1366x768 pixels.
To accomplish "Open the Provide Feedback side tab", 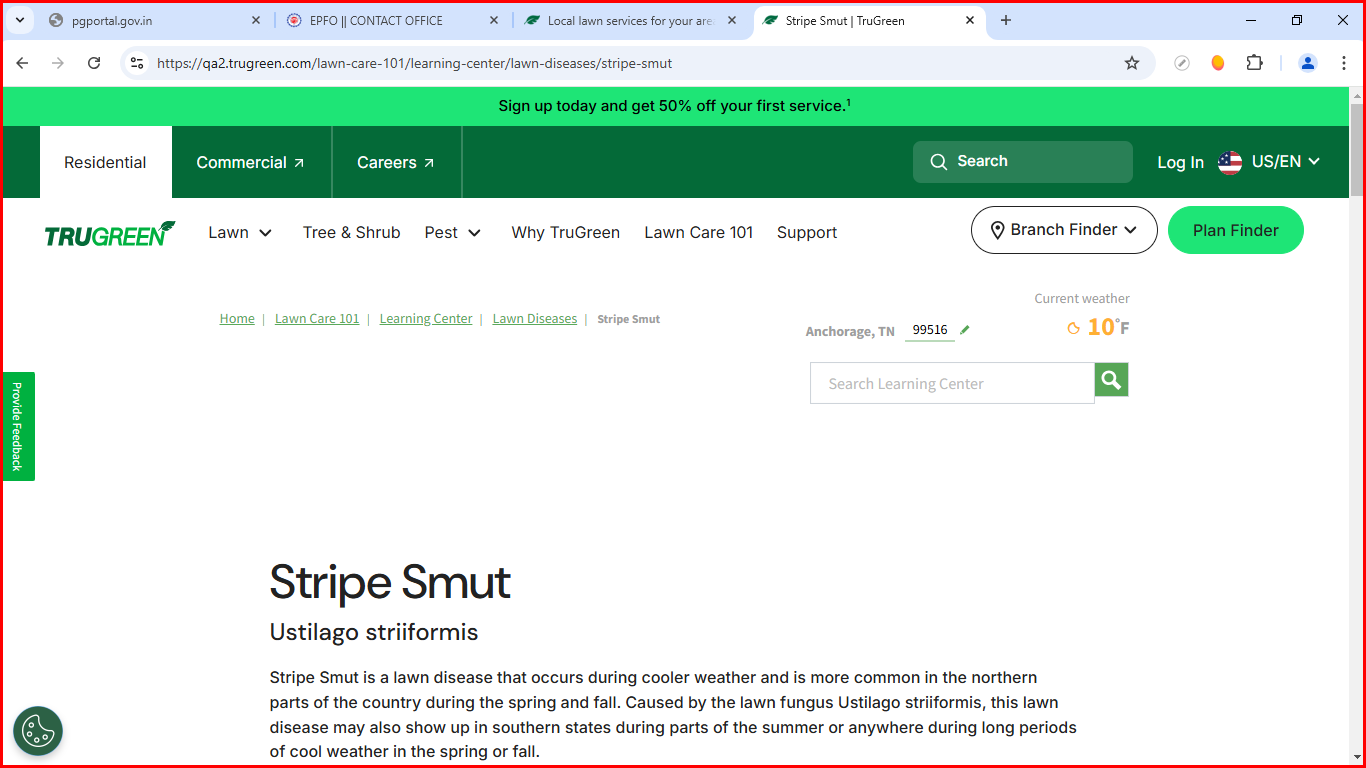I will (18, 426).
